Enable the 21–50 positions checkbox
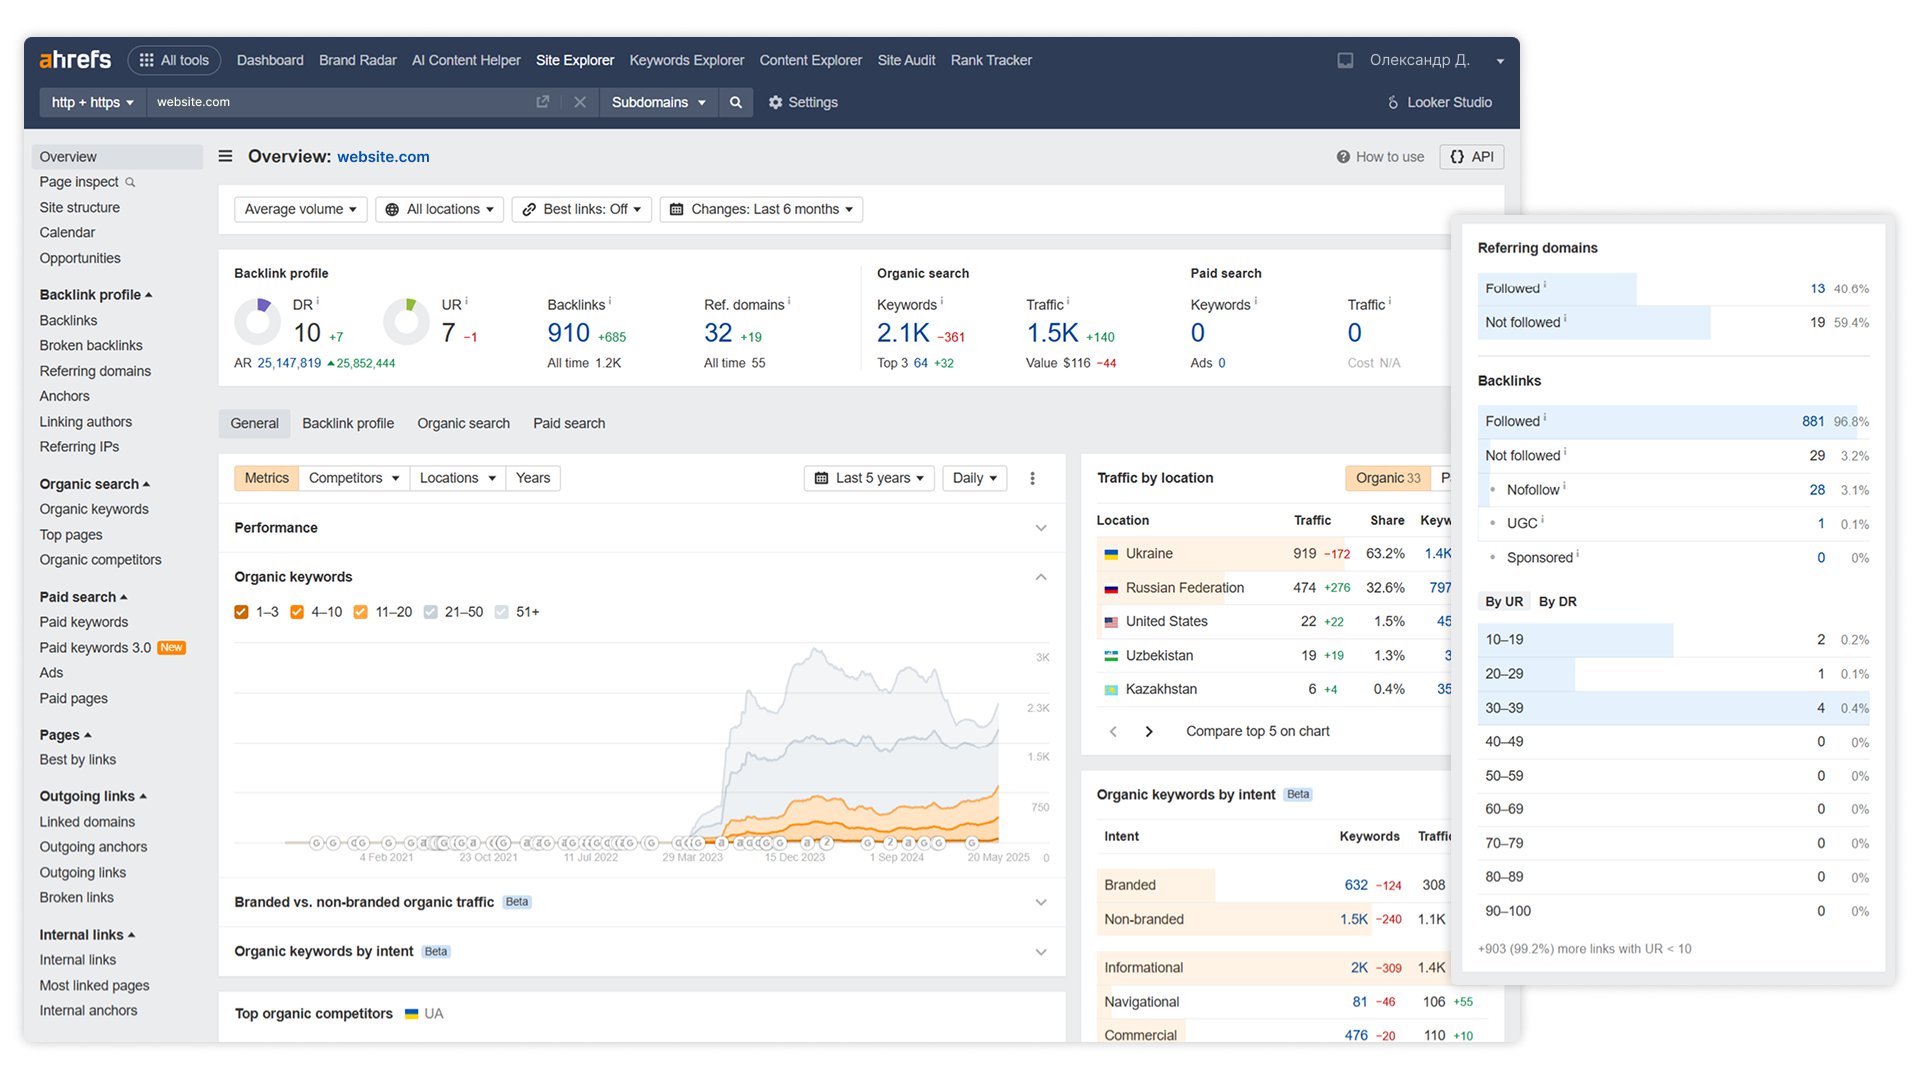Viewport: 1920px width, 1080px height. pos(431,611)
